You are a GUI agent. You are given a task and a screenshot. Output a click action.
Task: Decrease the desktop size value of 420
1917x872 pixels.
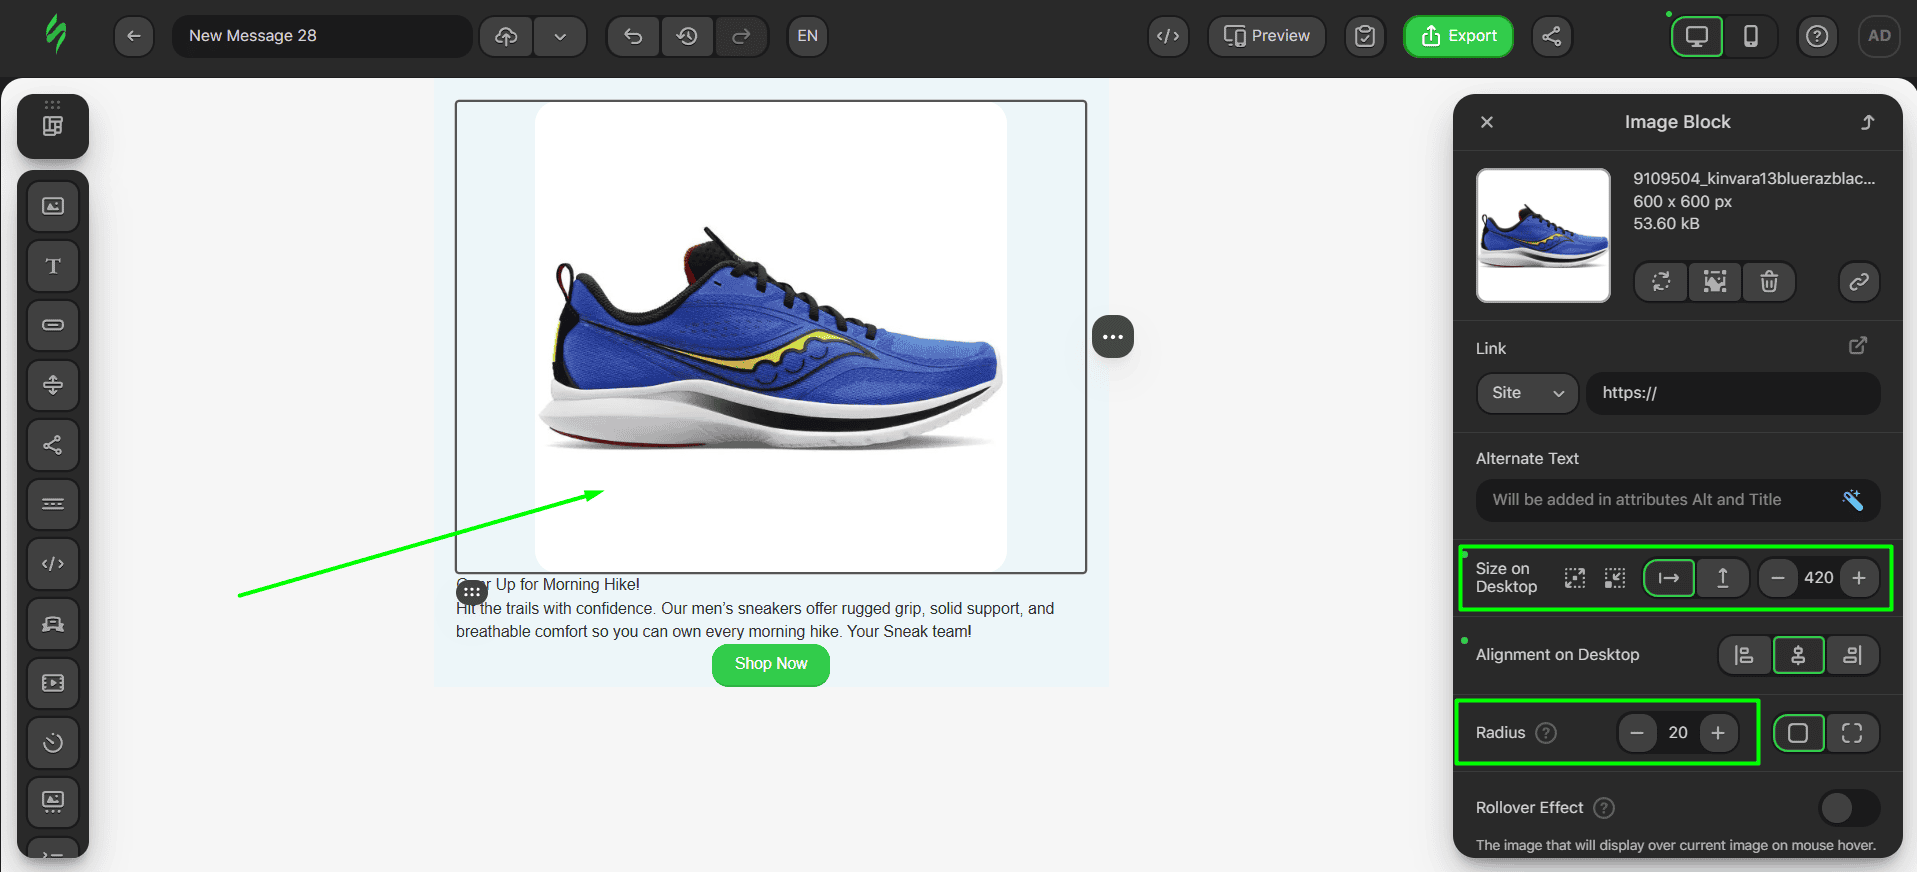tap(1778, 578)
